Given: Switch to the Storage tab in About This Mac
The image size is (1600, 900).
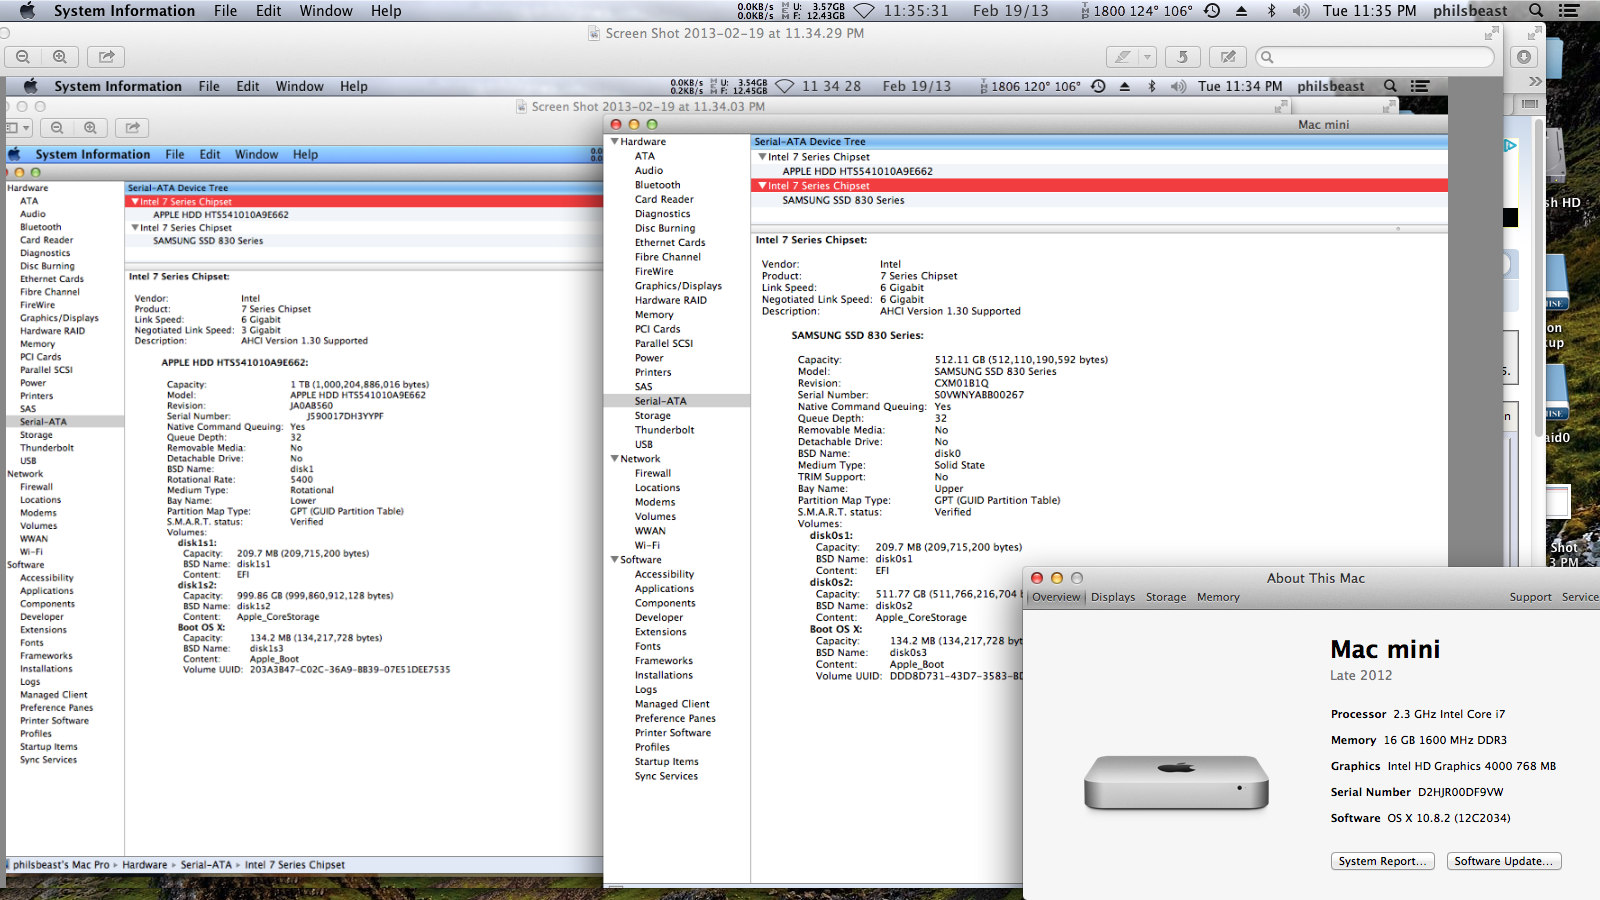Looking at the screenshot, I should click(x=1166, y=597).
